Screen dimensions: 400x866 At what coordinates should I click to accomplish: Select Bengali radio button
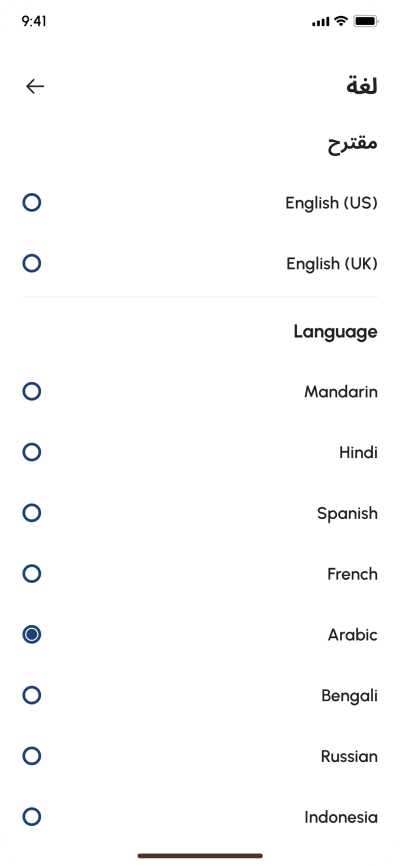31,695
